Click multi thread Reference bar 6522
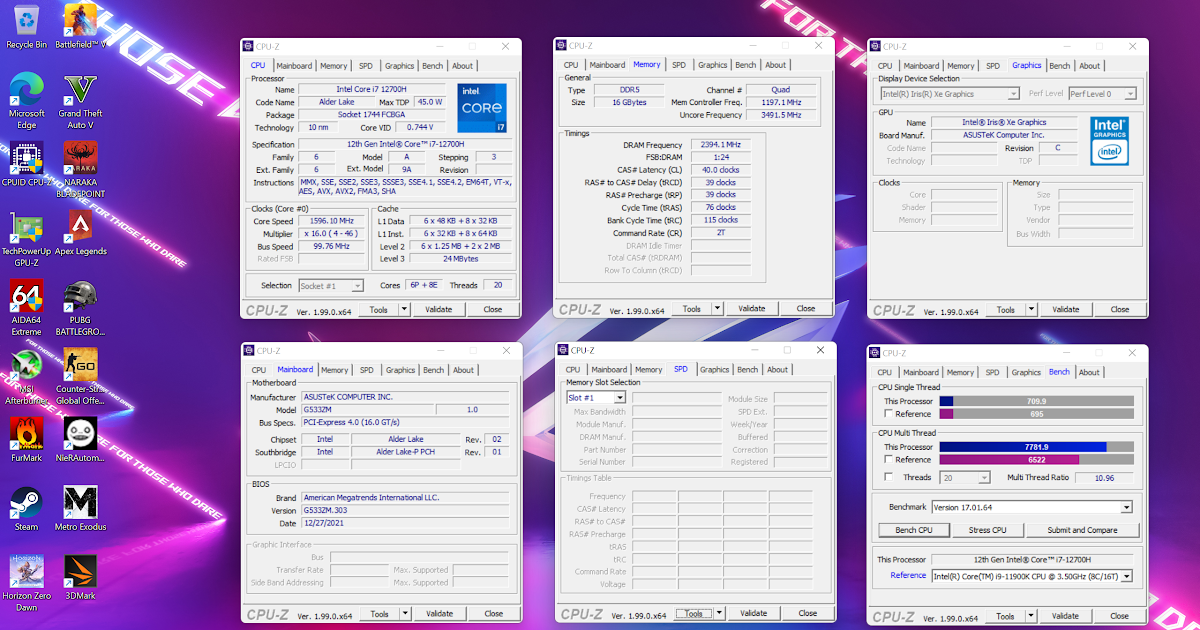 pyautogui.click(x=1036, y=459)
